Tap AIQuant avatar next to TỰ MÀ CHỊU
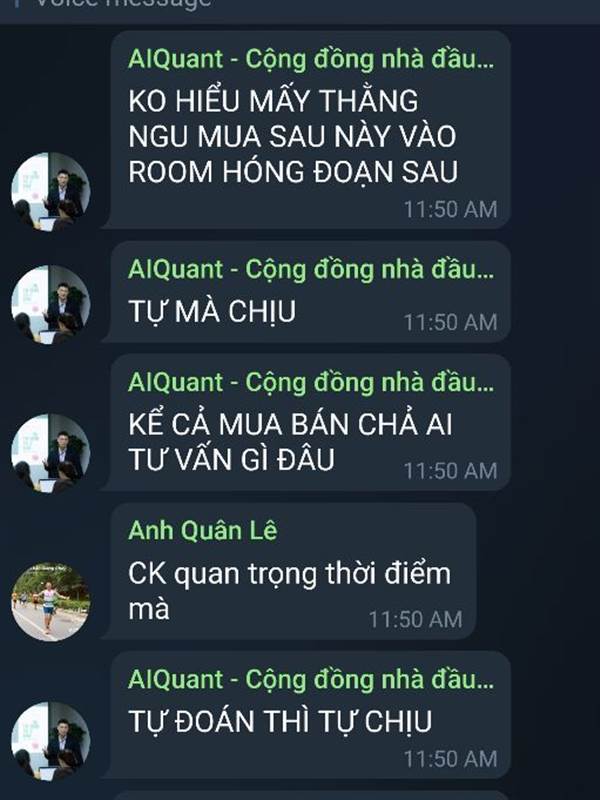Screen dimensions: 600x800 pos(51,305)
